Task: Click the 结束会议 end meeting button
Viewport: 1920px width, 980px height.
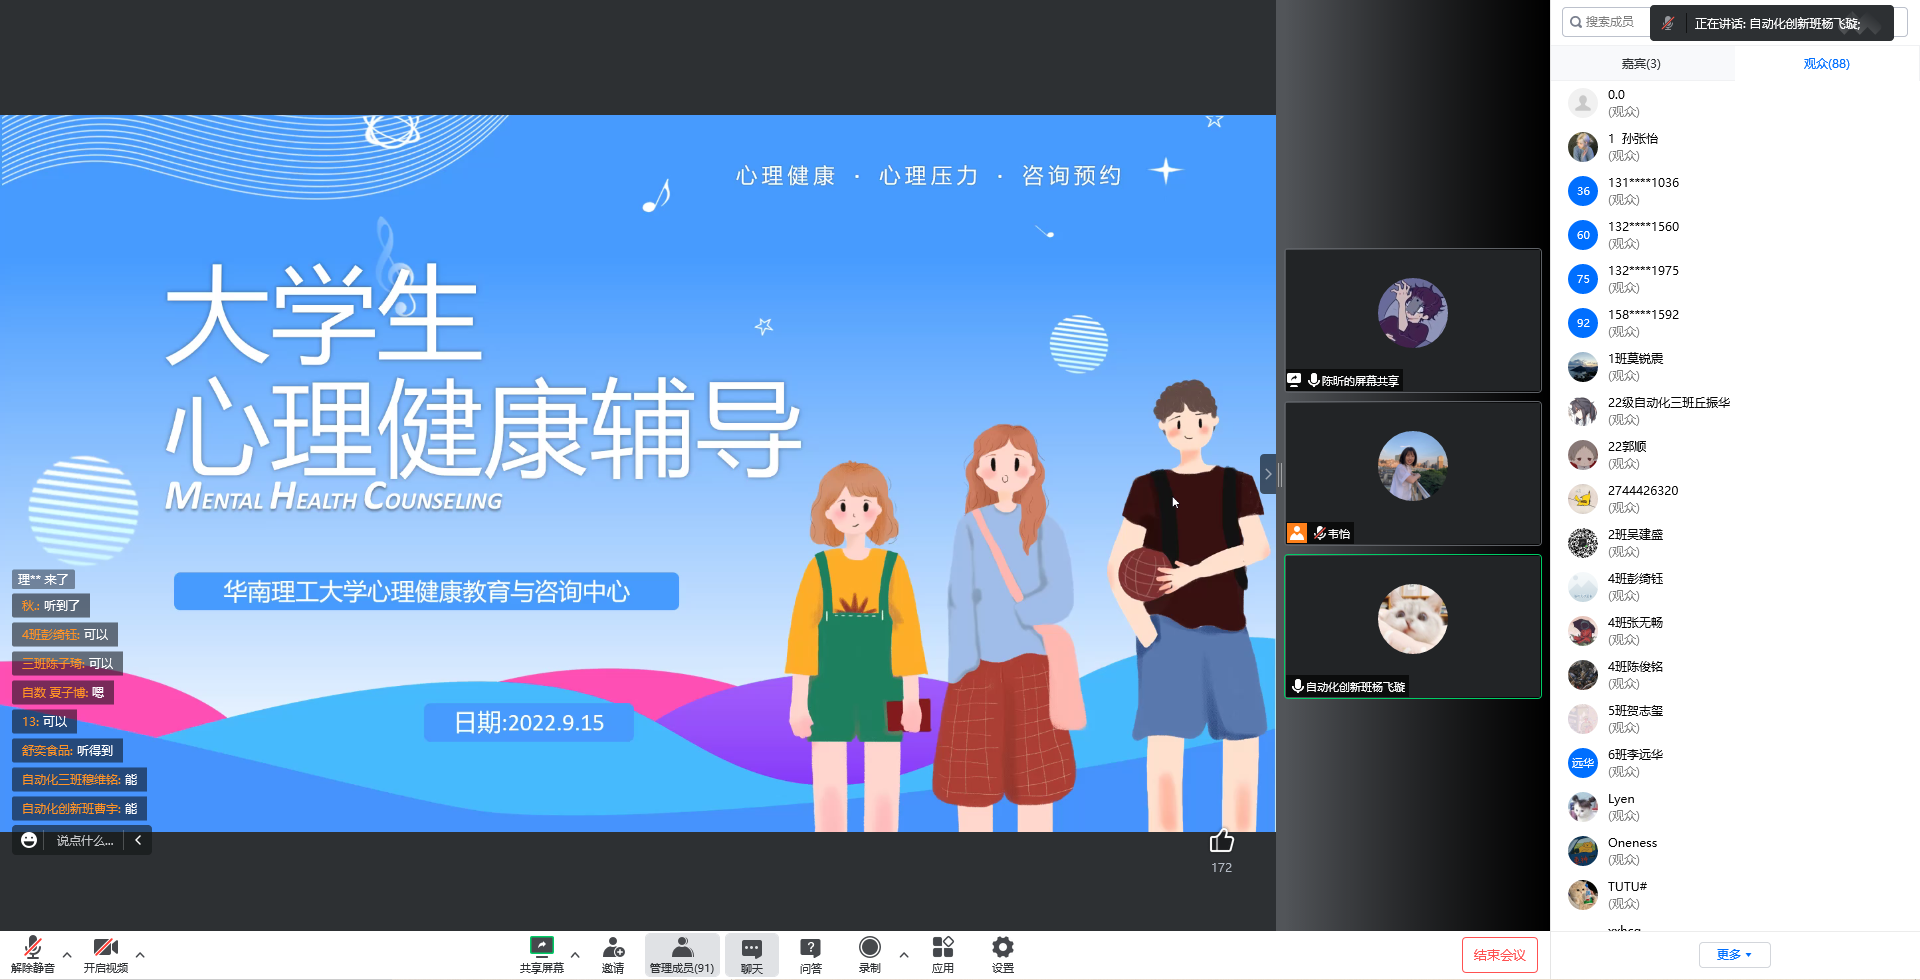Action: (x=1500, y=955)
